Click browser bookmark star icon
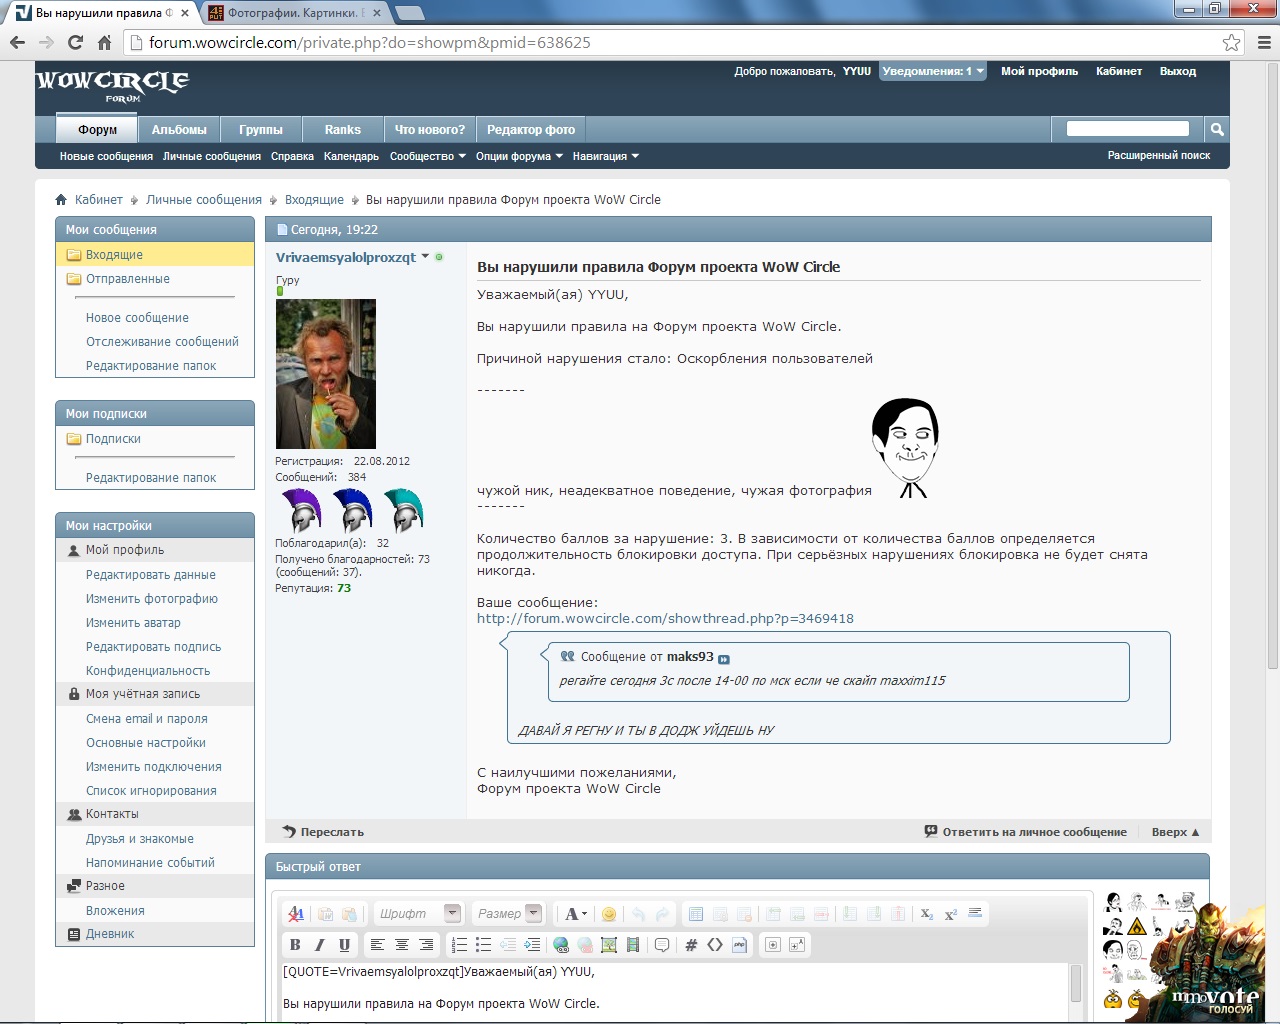This screenshot has width=1280, height=1024. click(x=1232, y=42)
